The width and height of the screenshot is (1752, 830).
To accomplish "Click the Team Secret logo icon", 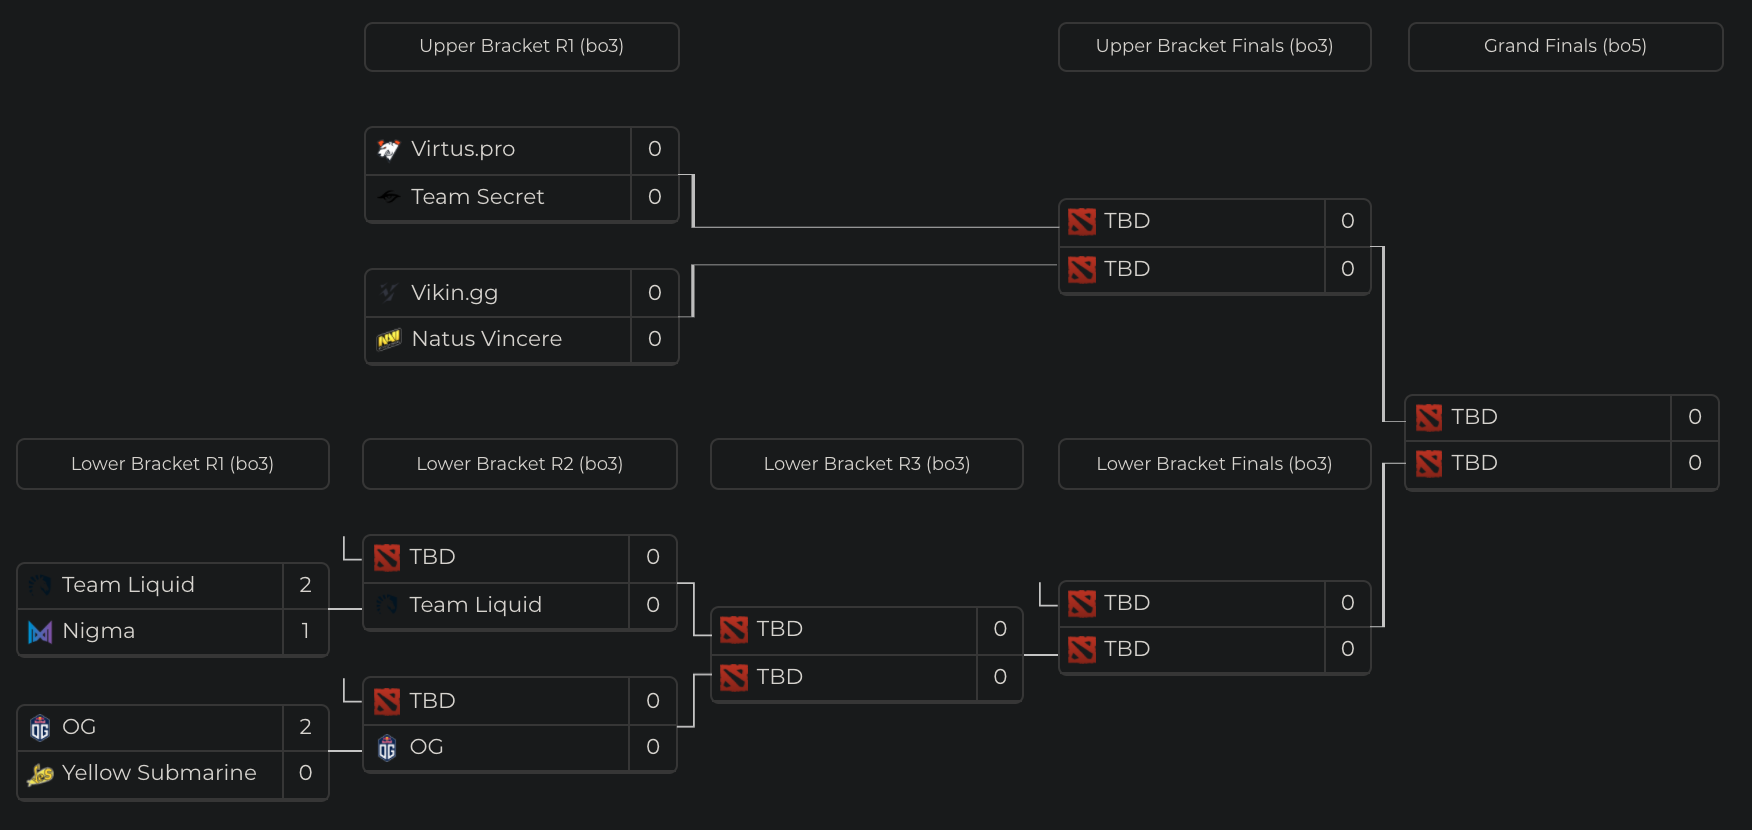I will click(x=389, y=197).
